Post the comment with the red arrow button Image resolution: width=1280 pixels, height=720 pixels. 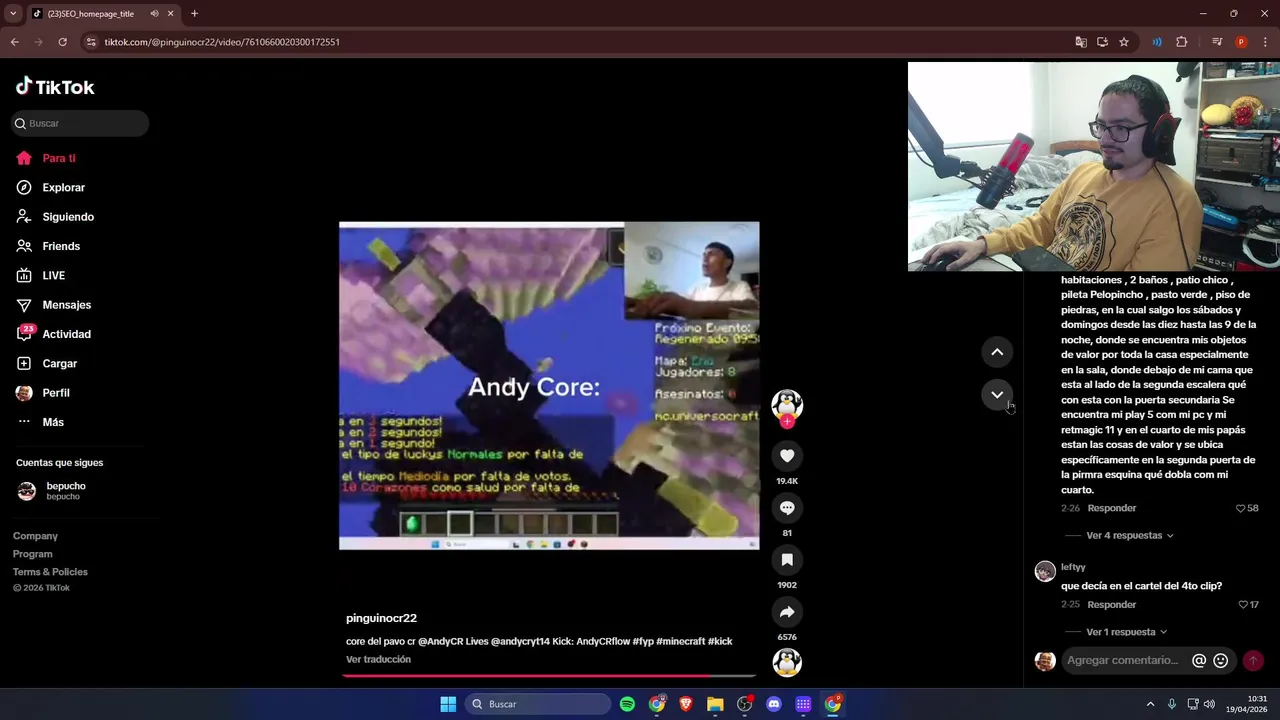click(1253, 660)
